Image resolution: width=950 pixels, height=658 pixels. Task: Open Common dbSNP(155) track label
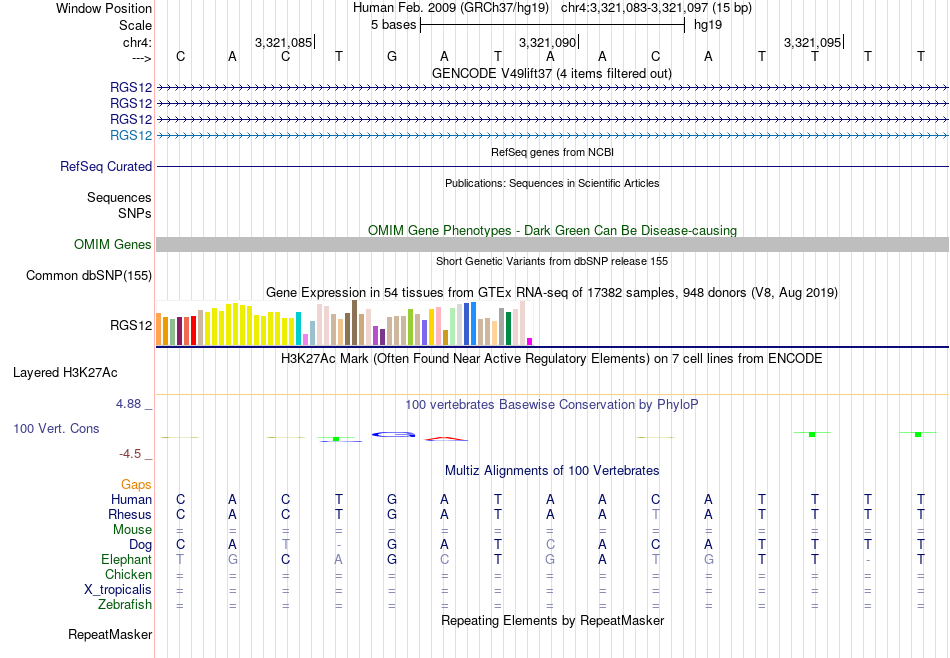click(89, 276)
